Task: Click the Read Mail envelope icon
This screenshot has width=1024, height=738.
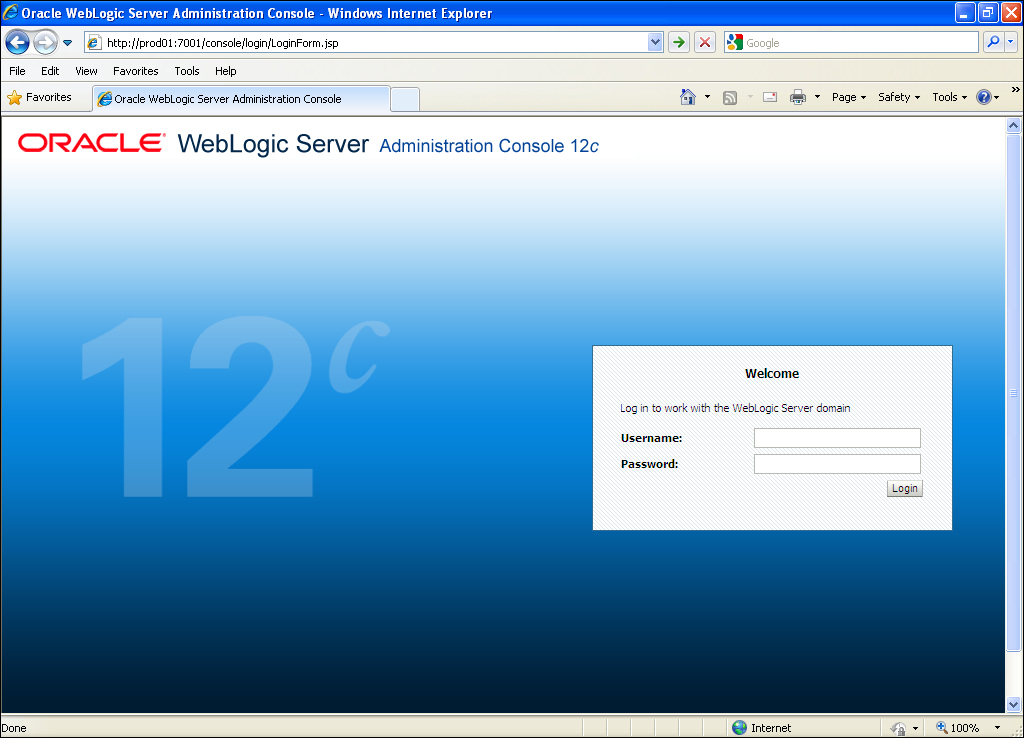Action: point(770,97)
